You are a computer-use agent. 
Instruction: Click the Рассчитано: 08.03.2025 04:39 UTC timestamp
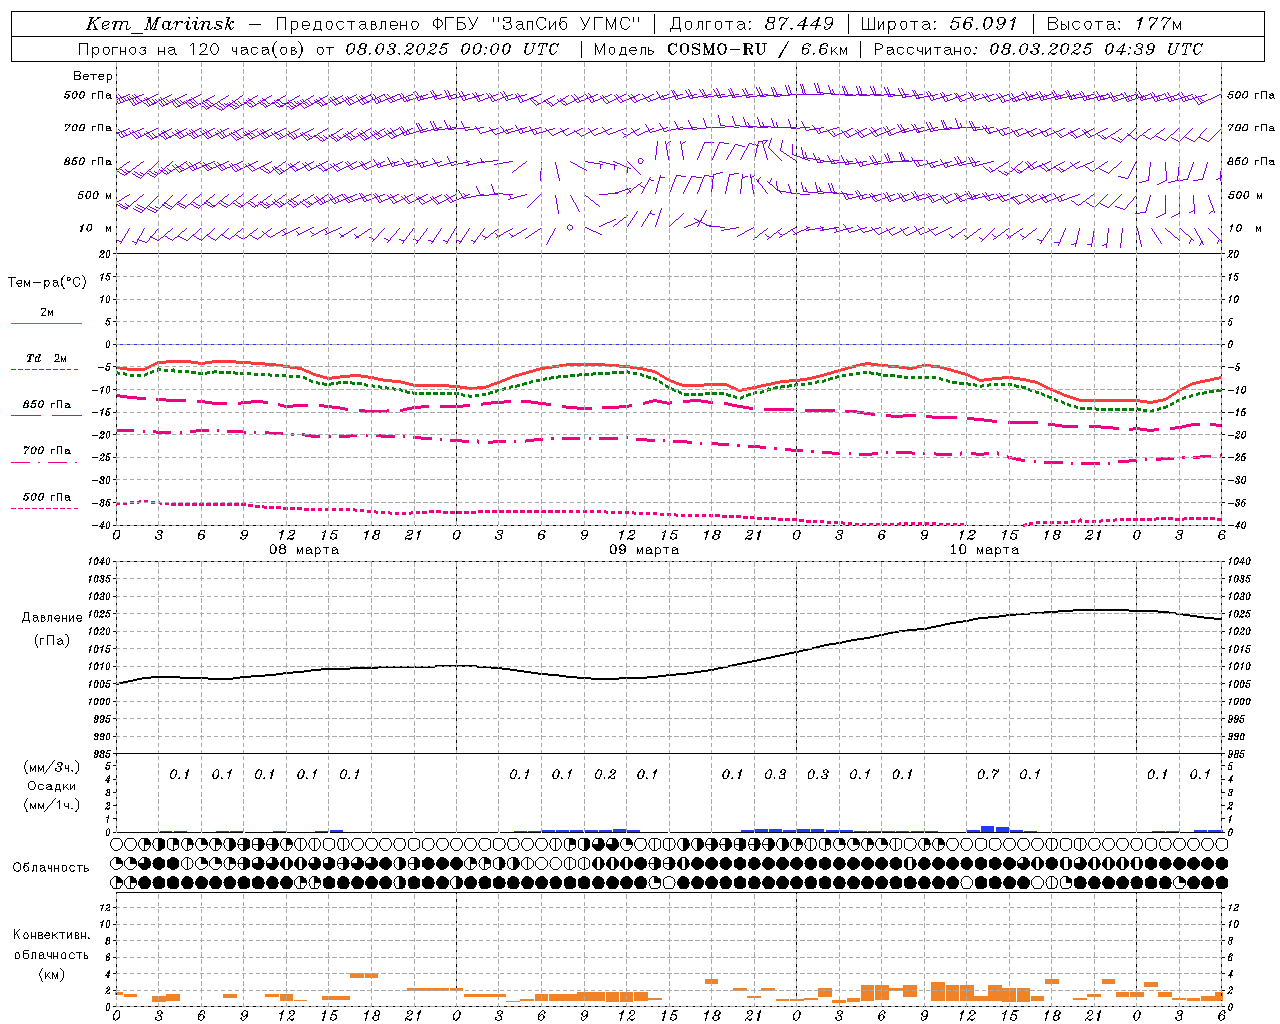[1038, 49]
